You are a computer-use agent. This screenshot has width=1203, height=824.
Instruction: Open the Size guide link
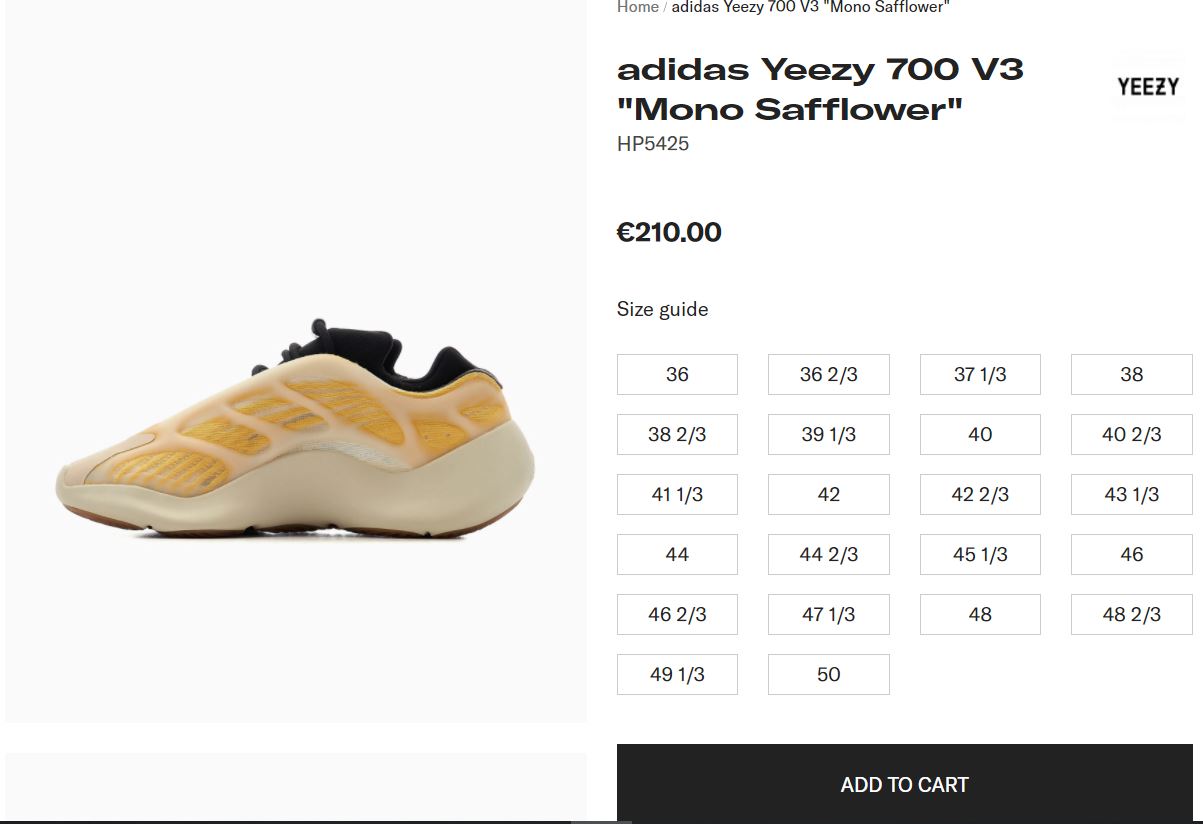662,309
